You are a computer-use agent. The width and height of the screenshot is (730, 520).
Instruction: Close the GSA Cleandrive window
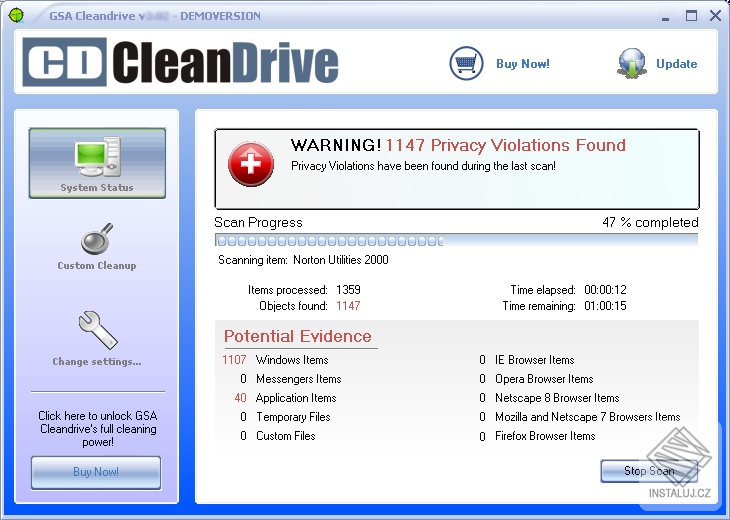point(716,16)
